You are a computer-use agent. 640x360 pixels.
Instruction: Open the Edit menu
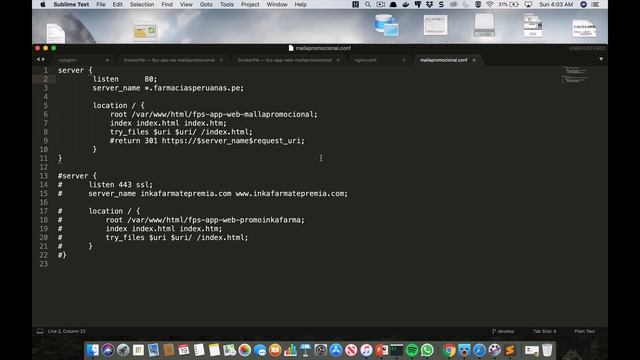pyautogui.click(x=118, y=4)
